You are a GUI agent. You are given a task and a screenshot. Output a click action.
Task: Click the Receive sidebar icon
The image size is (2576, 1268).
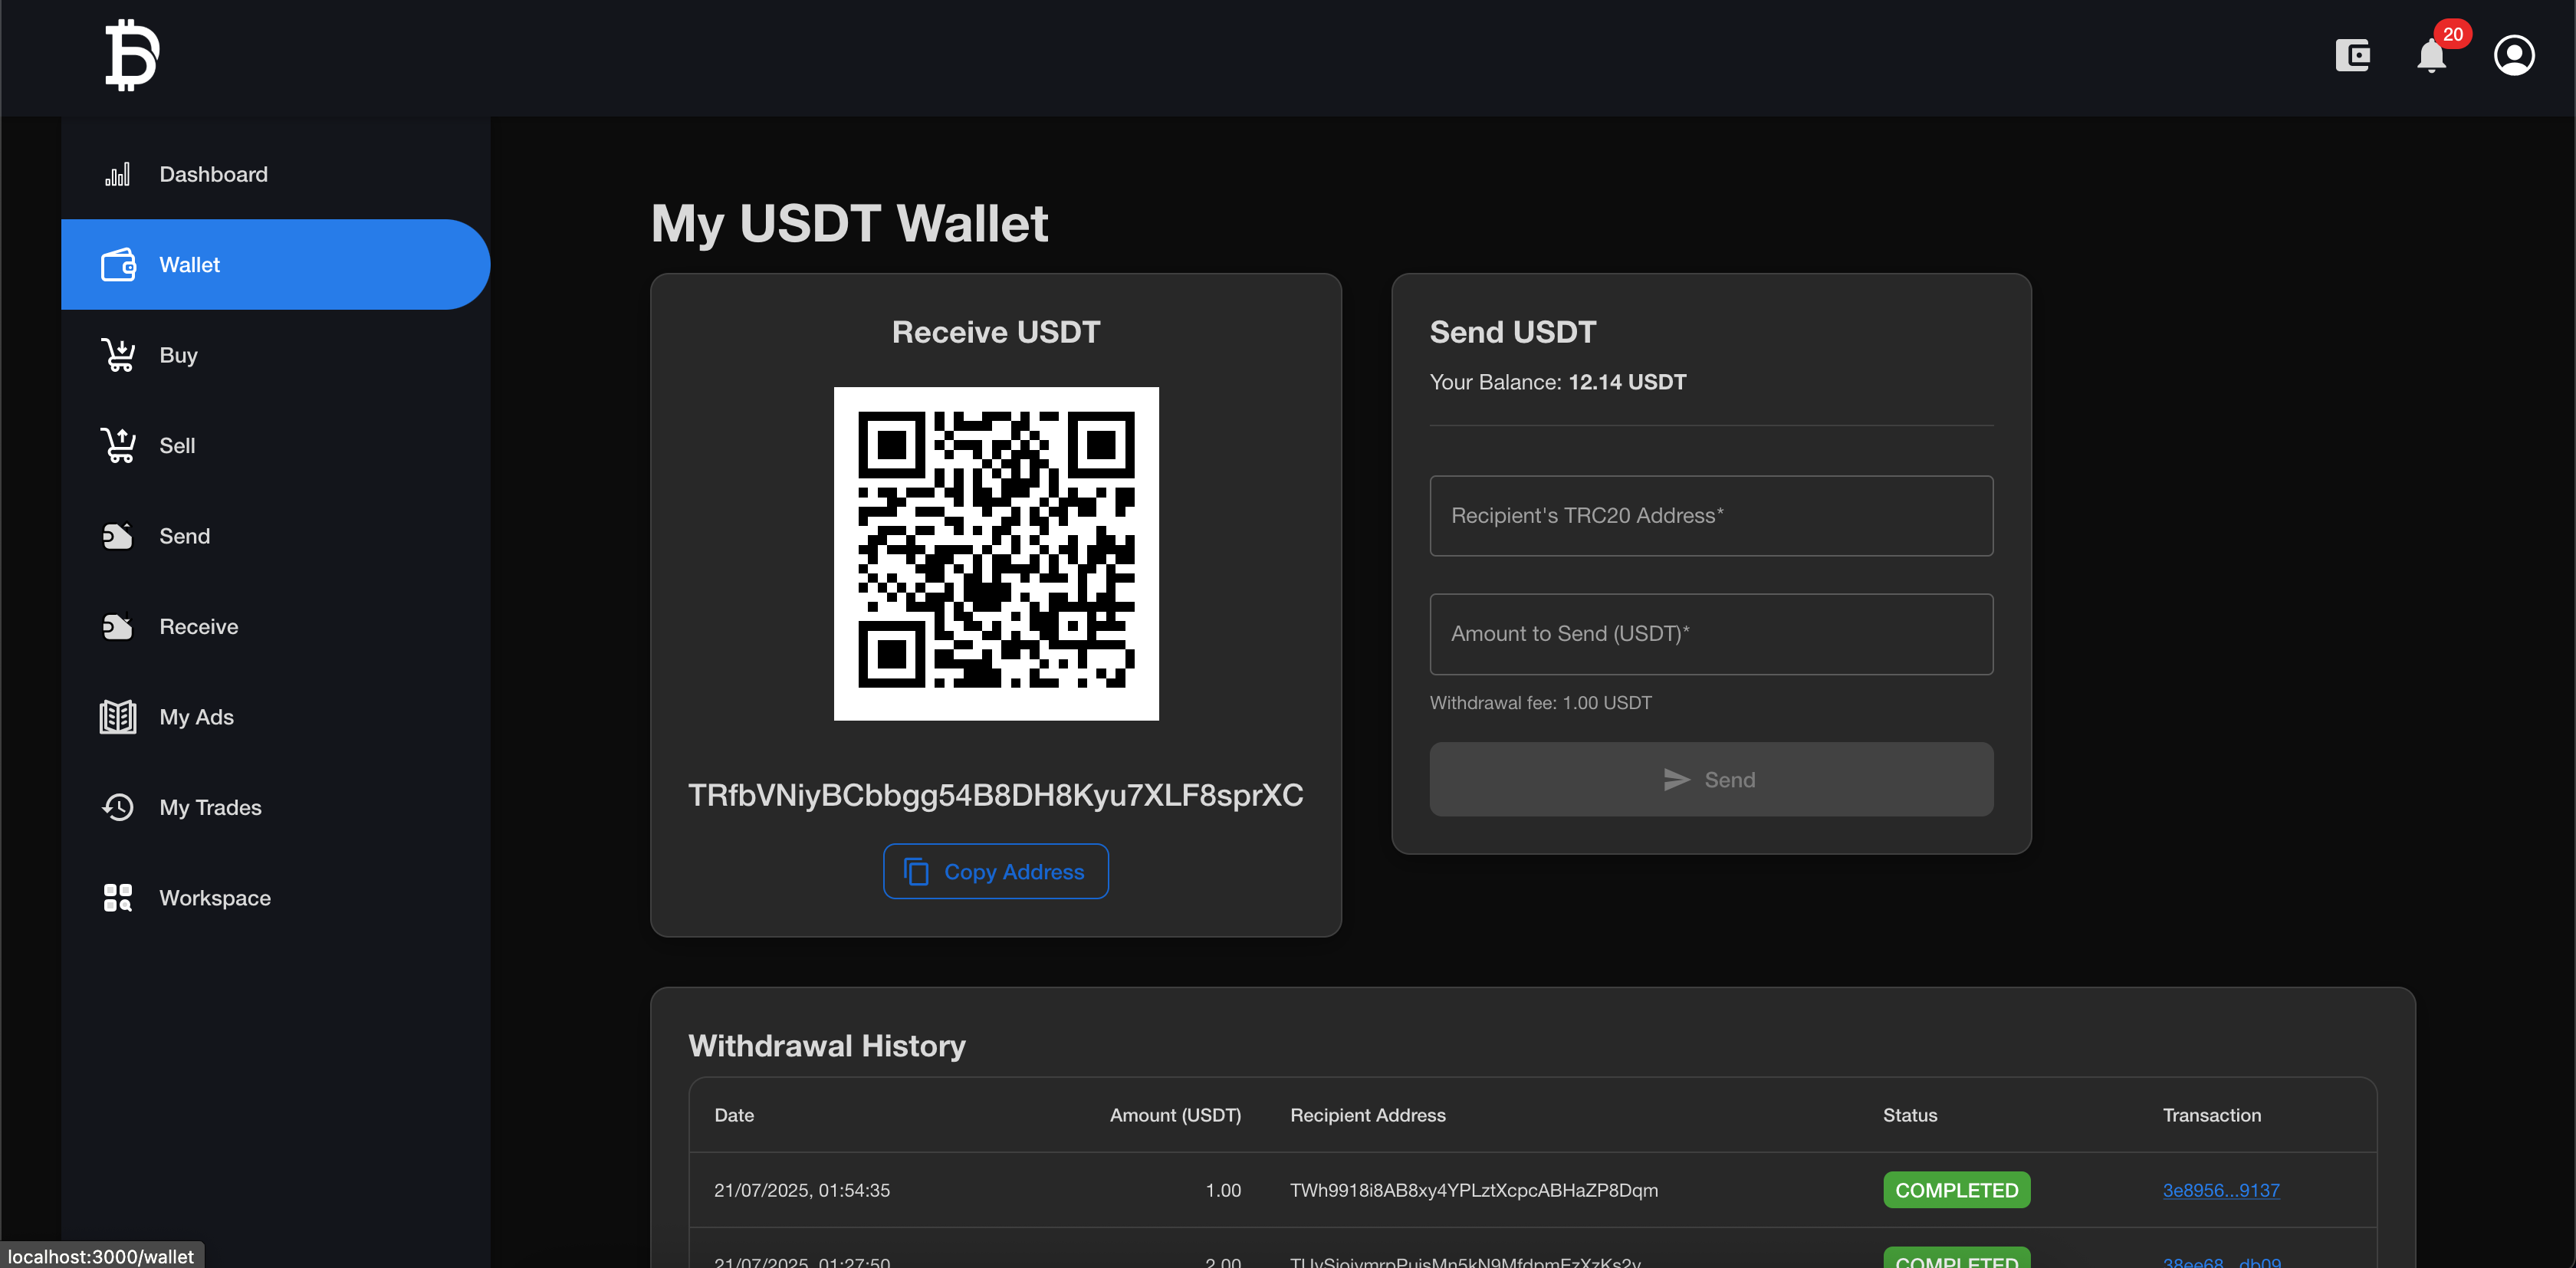click(118, 626)
